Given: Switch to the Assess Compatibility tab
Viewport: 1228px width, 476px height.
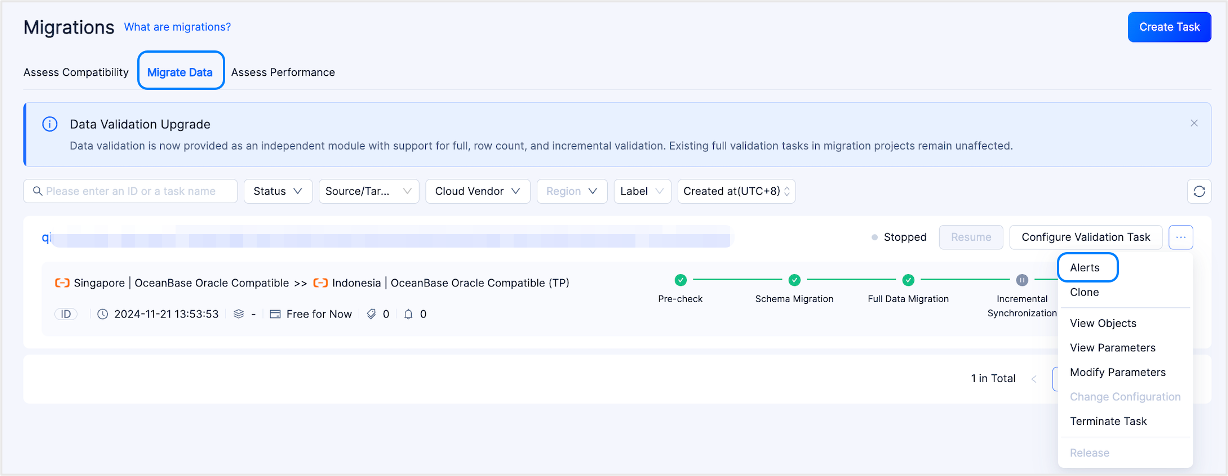Looking at the screenshot, I should [x=76, y=72].
